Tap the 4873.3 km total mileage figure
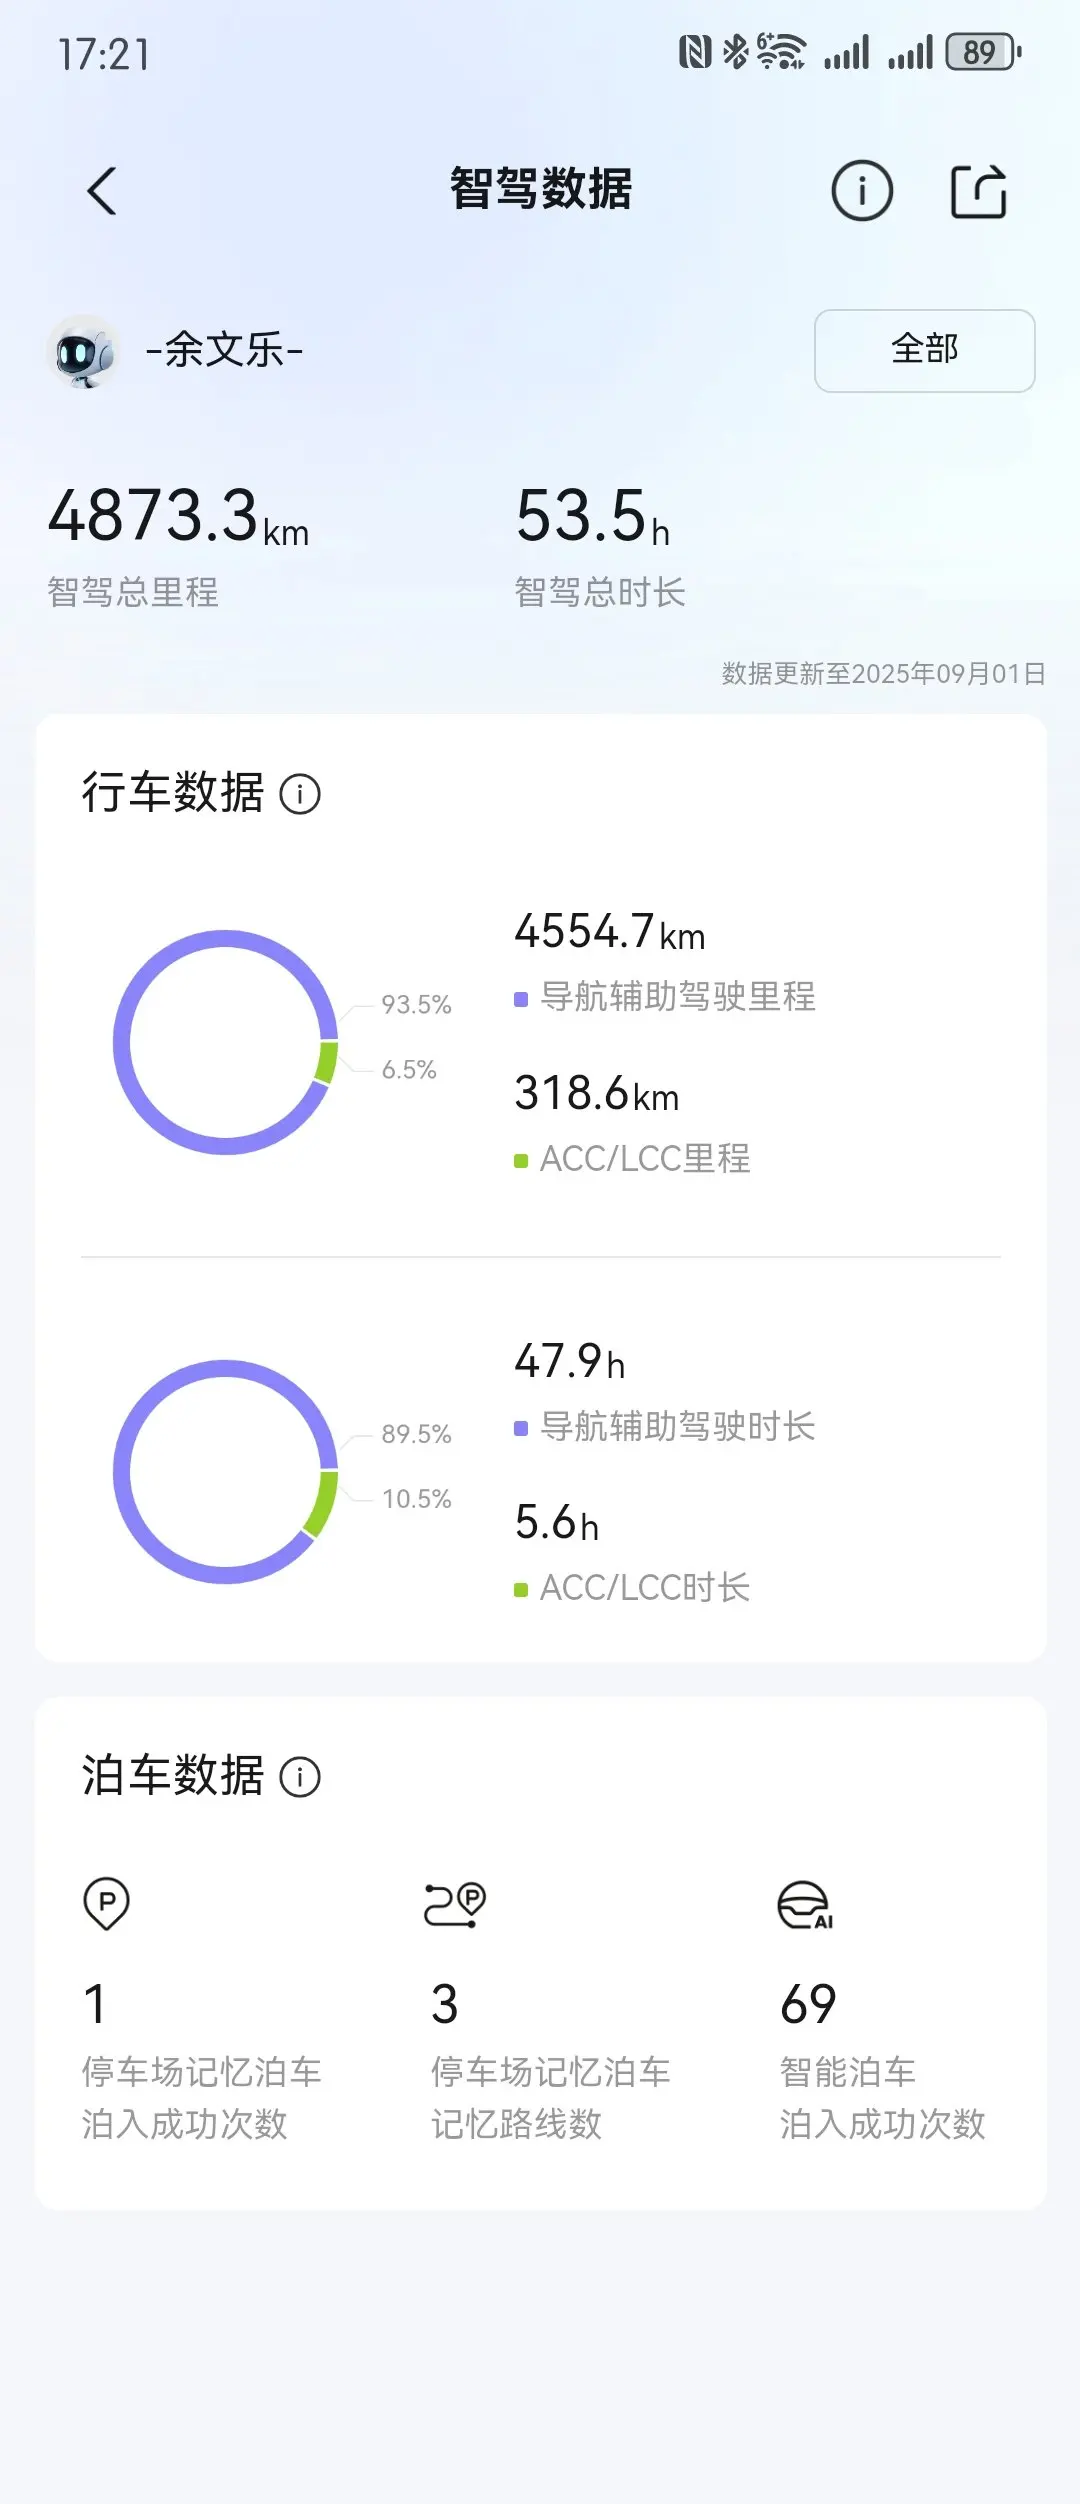The height and width of the screenshot is (2504, 1080). tap(179, 517)
